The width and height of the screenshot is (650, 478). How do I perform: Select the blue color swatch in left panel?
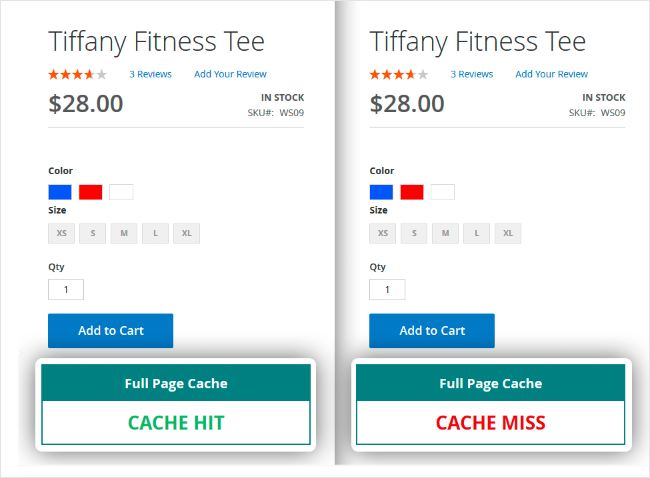pyautogui.click(x=60, y=192)
